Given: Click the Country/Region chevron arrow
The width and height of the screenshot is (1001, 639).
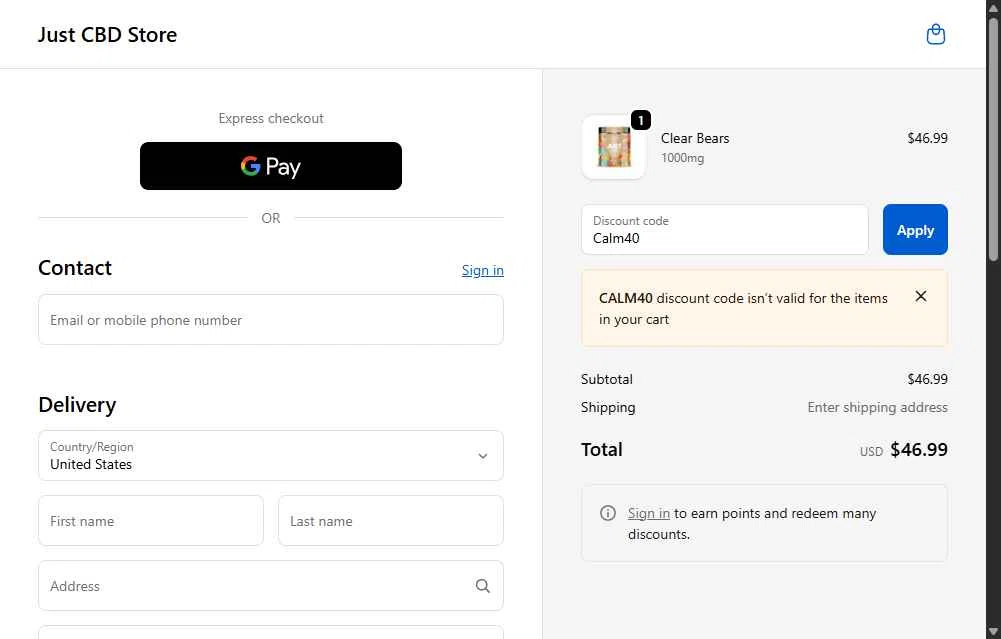Looking at the screenshot, I should pyautogui.click(x=483, y=456).
